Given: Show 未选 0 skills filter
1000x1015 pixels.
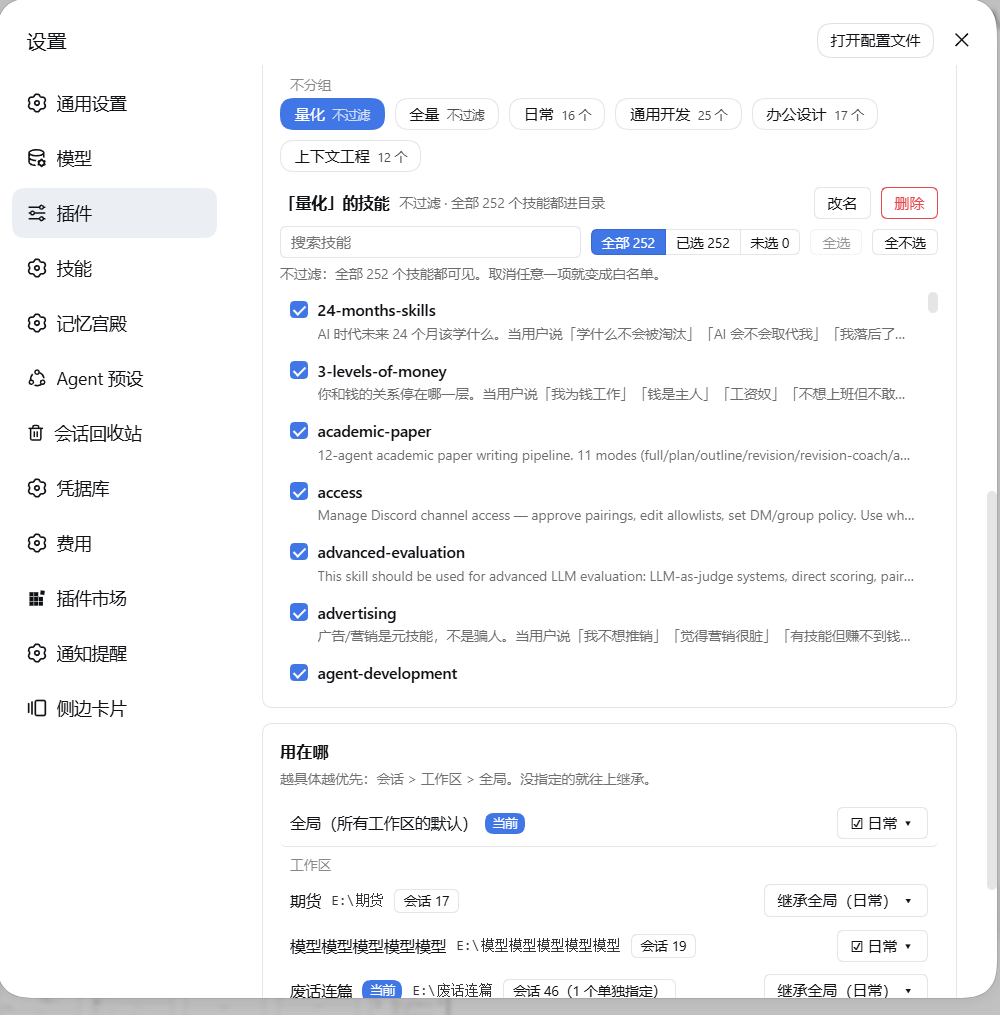Looking at the screenshot, I should [x=770, y=243].
